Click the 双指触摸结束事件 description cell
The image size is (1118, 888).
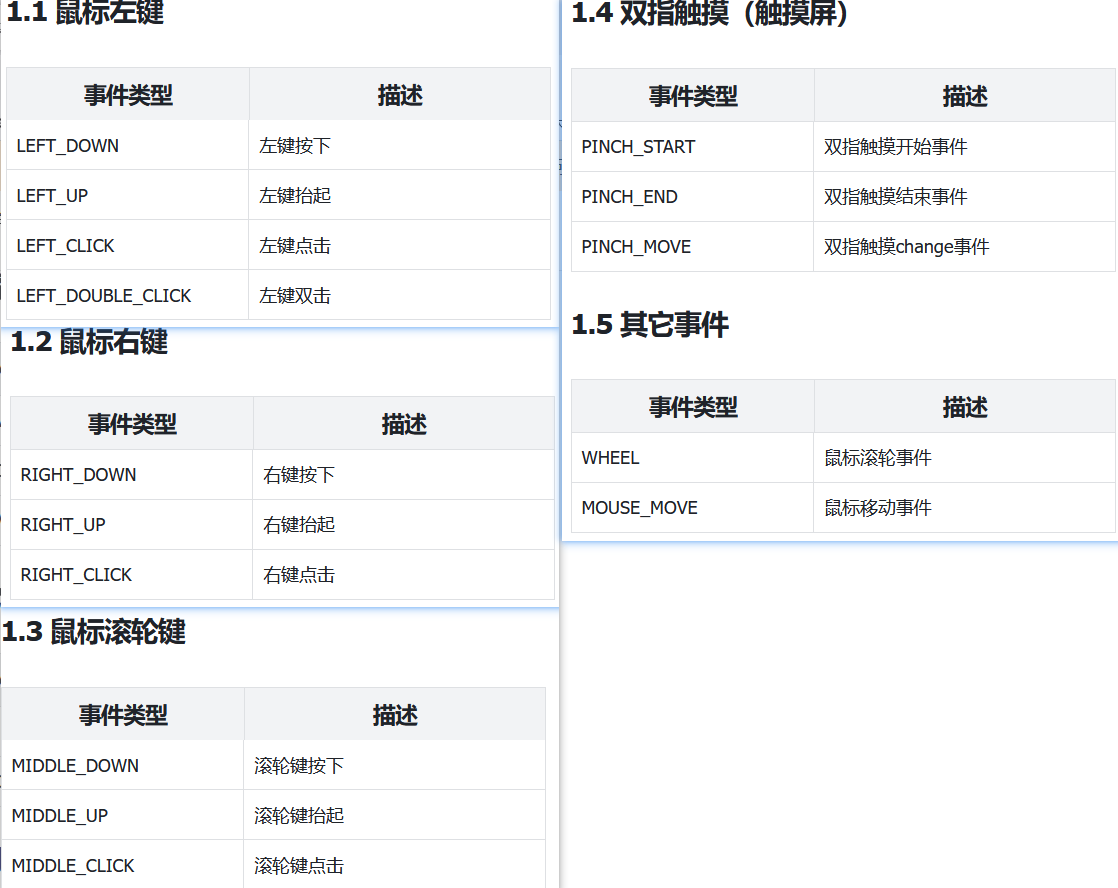point(896,197)
